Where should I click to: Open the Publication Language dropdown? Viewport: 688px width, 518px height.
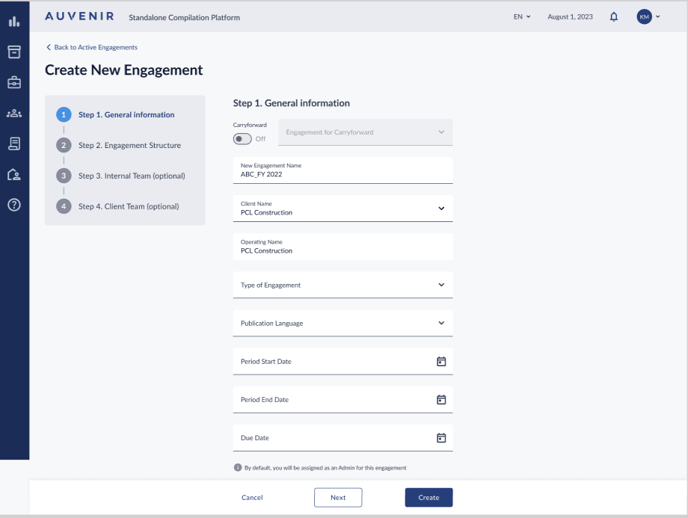[x=441, y=323]
